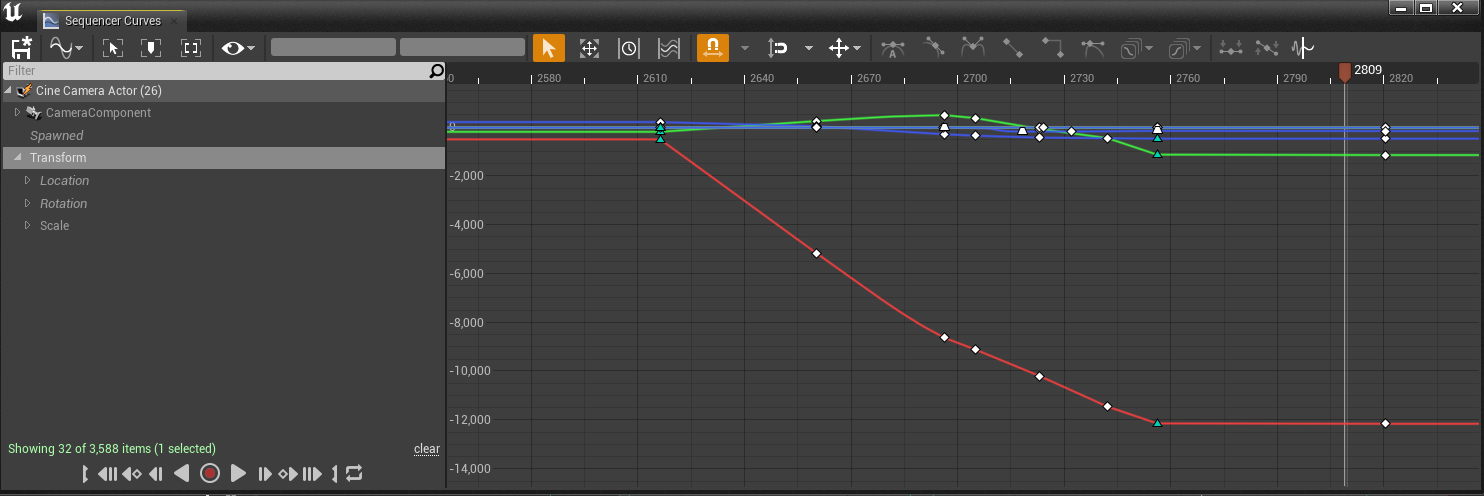Expand the Location channel group
Viewport: 1484px width, 496px height.
tap(28, 181)
